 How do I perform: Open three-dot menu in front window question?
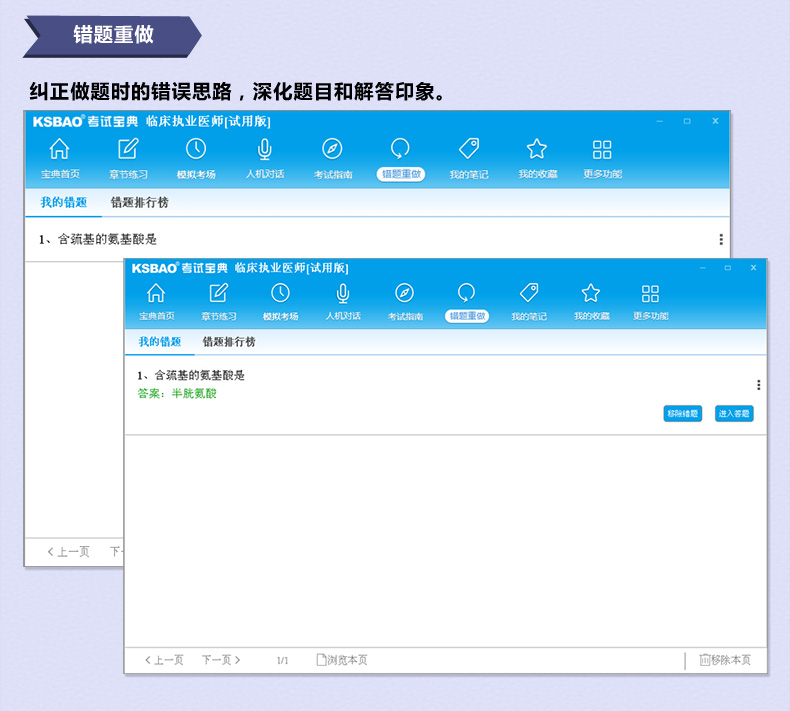tap(758, 385)
